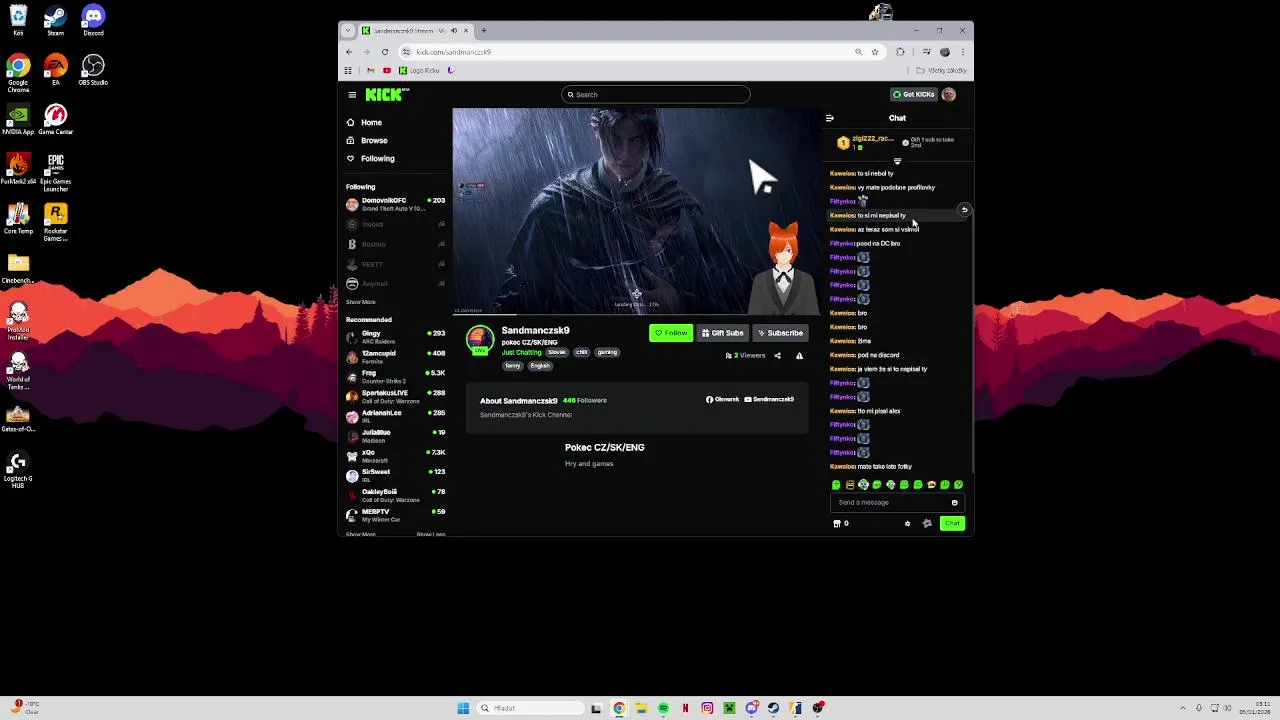
Task: Bookmark this page with star icon
Action: [875, 52]
